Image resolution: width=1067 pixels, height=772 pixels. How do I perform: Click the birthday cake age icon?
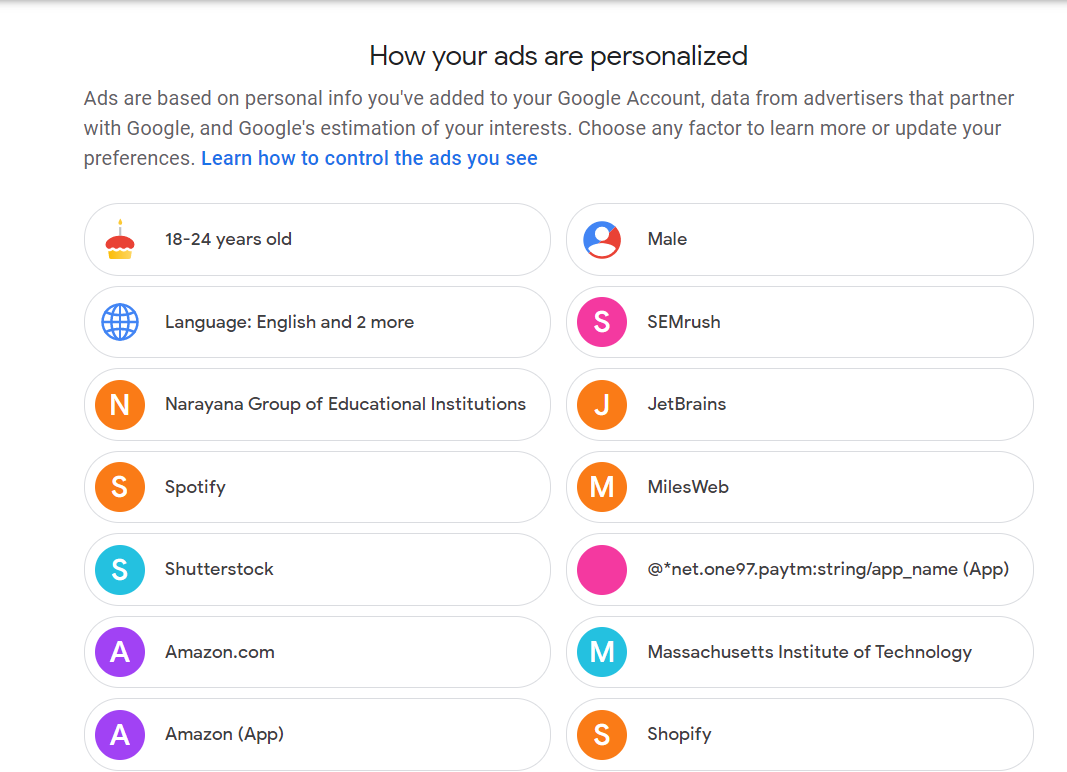click(x=120, y=240)
